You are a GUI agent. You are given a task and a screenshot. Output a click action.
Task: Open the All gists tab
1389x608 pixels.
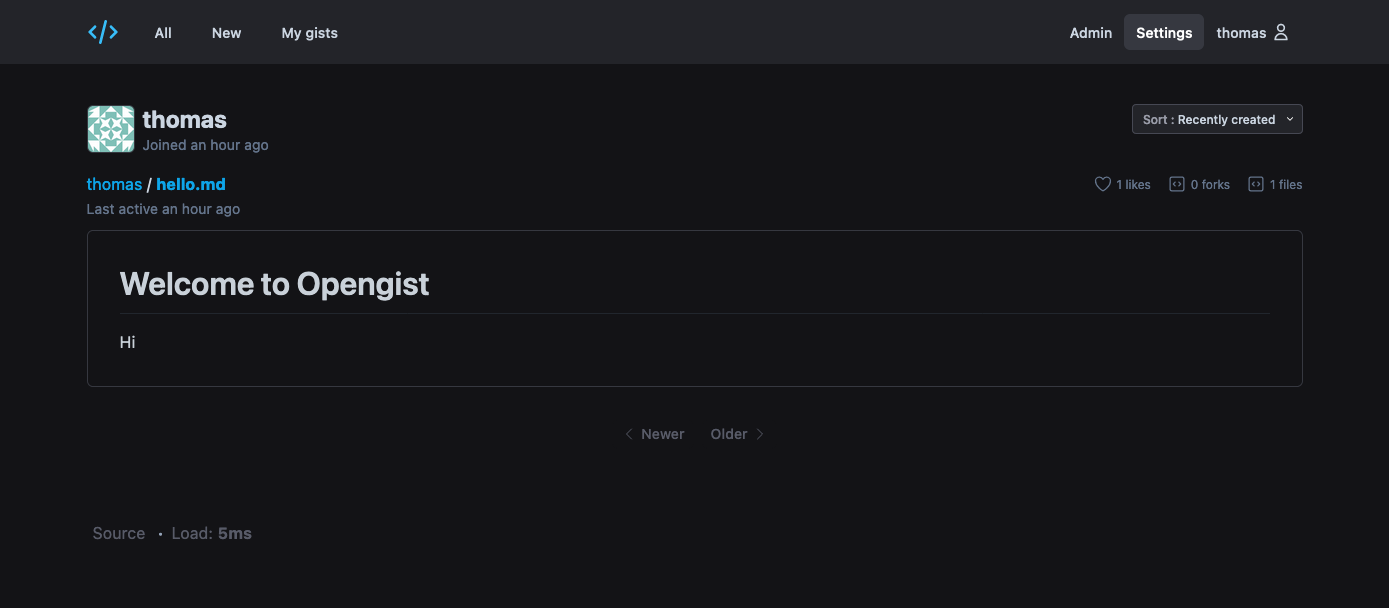(163, 32)
